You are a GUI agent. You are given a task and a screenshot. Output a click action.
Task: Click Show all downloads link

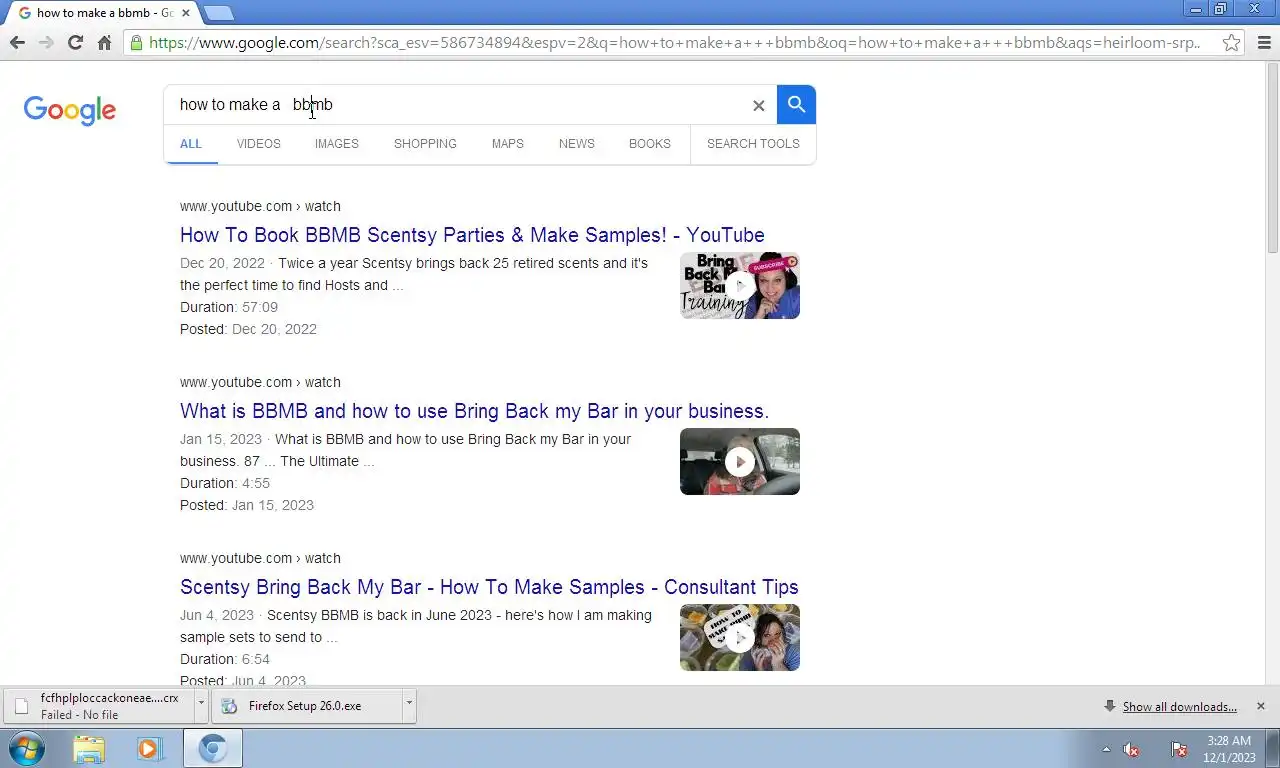click(1180, 707)
